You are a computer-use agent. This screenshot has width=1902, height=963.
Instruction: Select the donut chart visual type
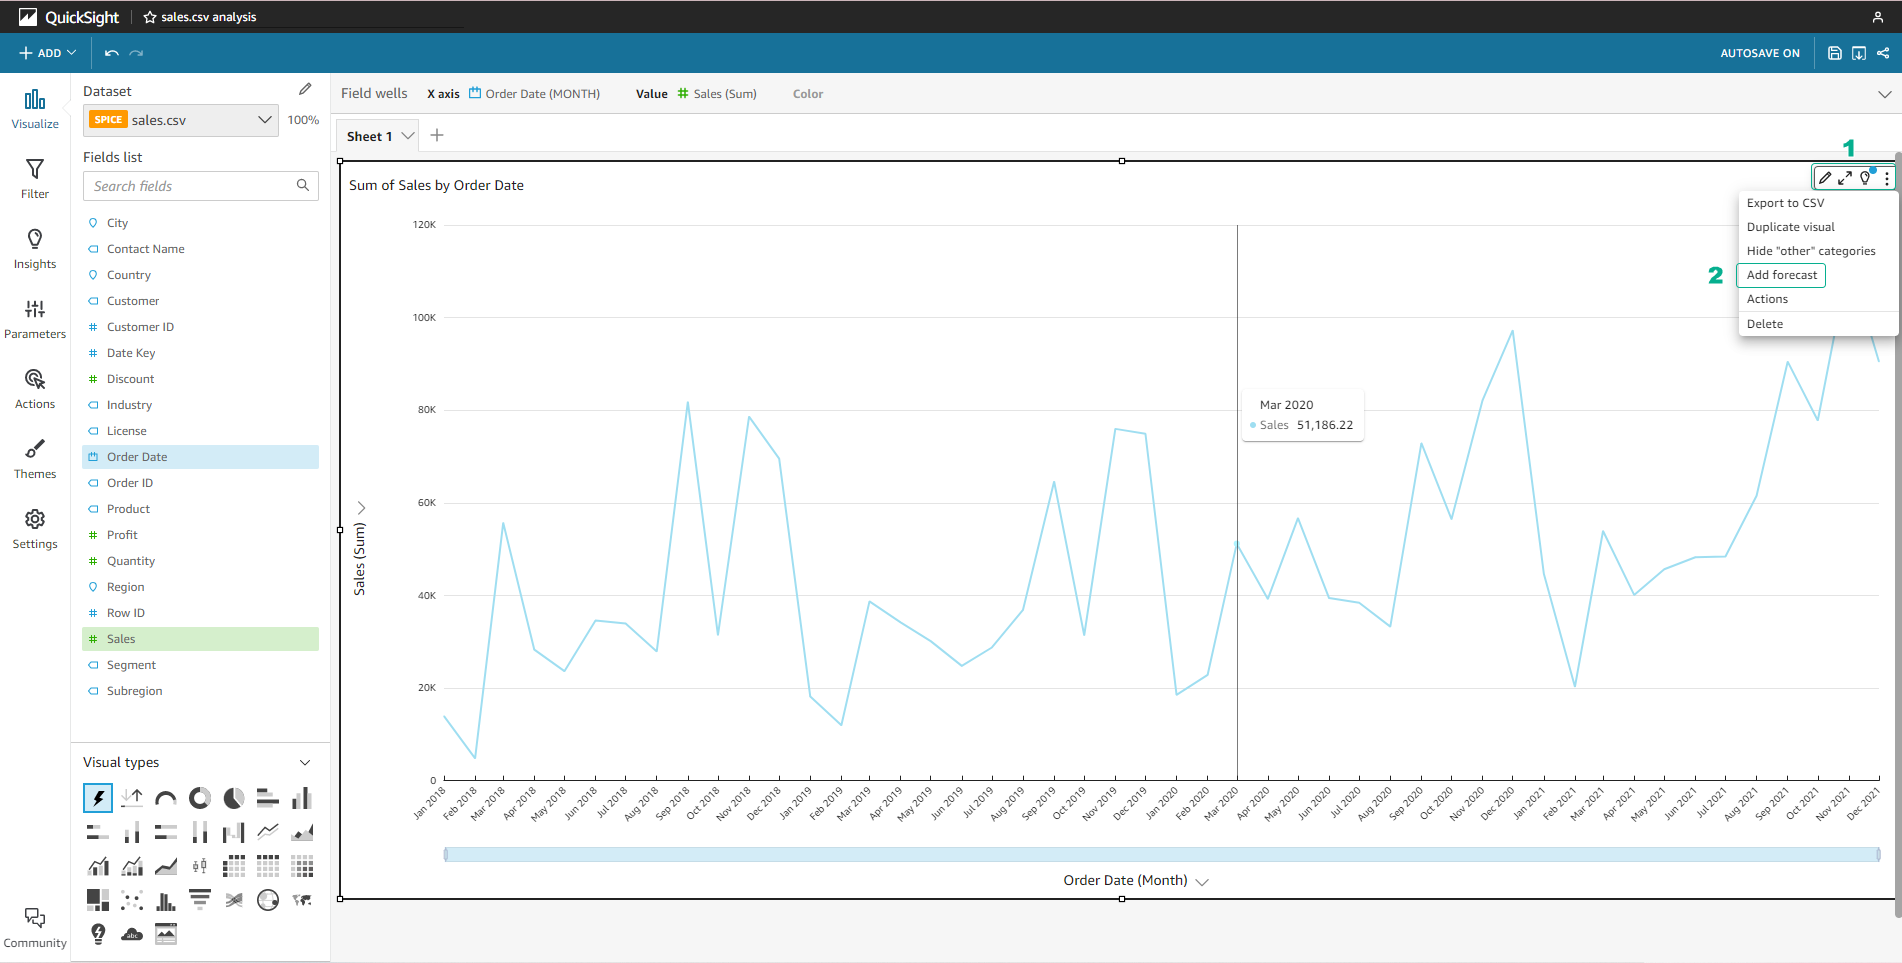[x=200, y=798]
